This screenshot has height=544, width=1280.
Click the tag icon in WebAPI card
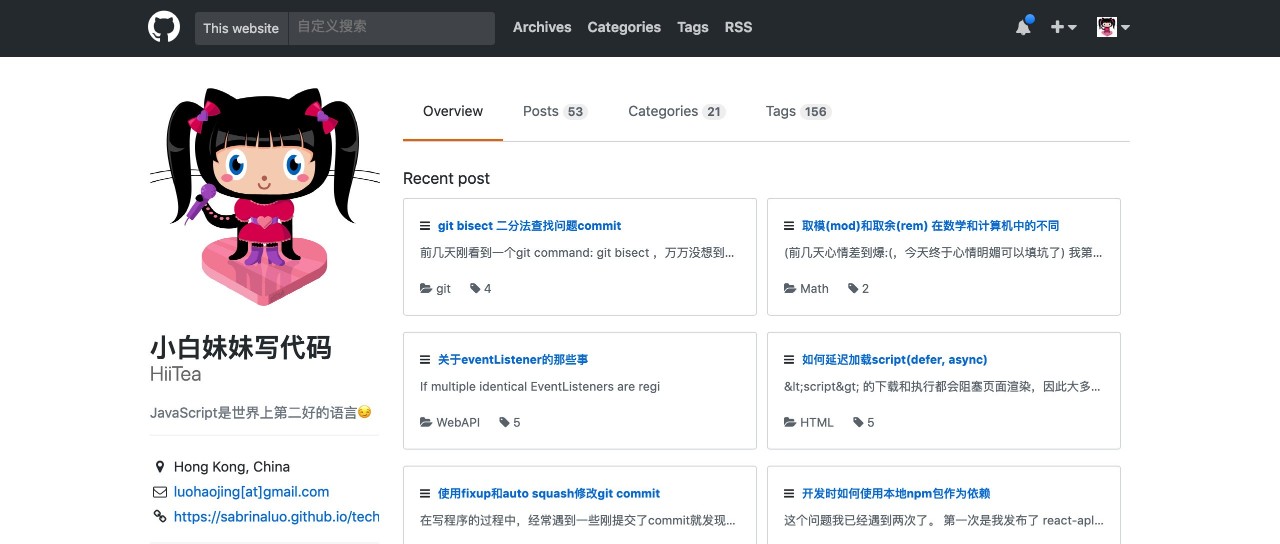point(504,423)
